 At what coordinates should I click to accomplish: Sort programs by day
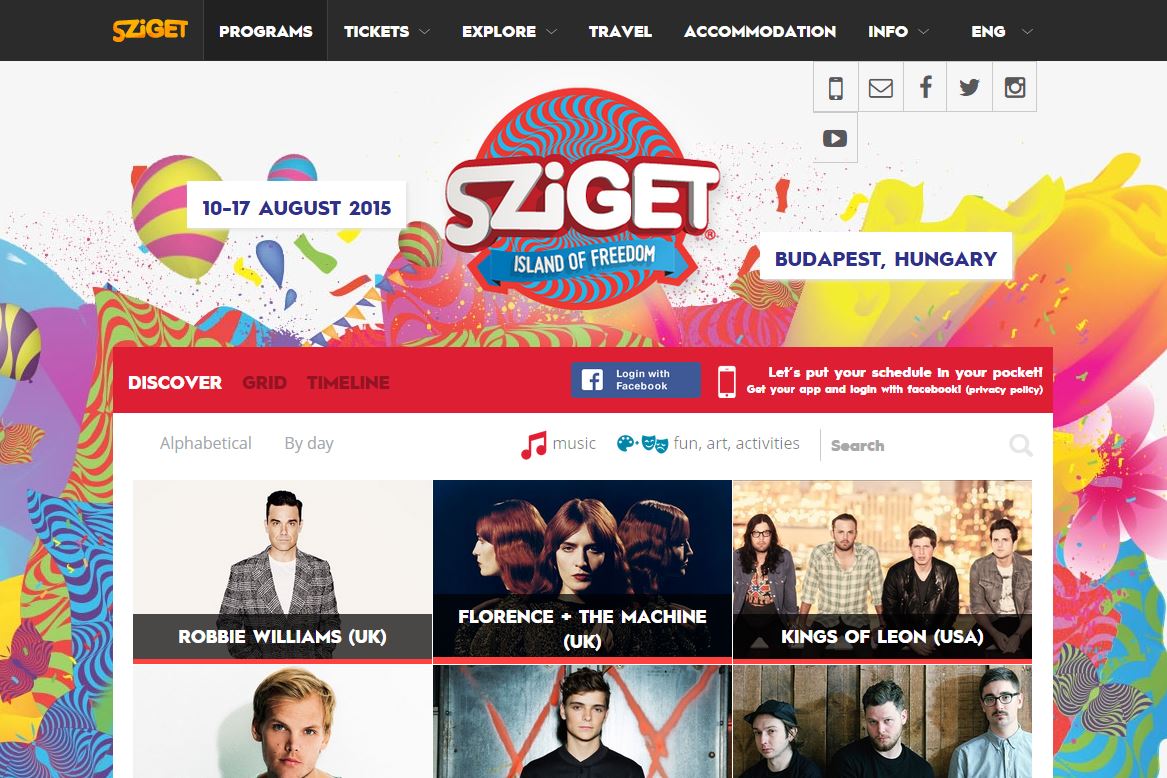point(309,444)
